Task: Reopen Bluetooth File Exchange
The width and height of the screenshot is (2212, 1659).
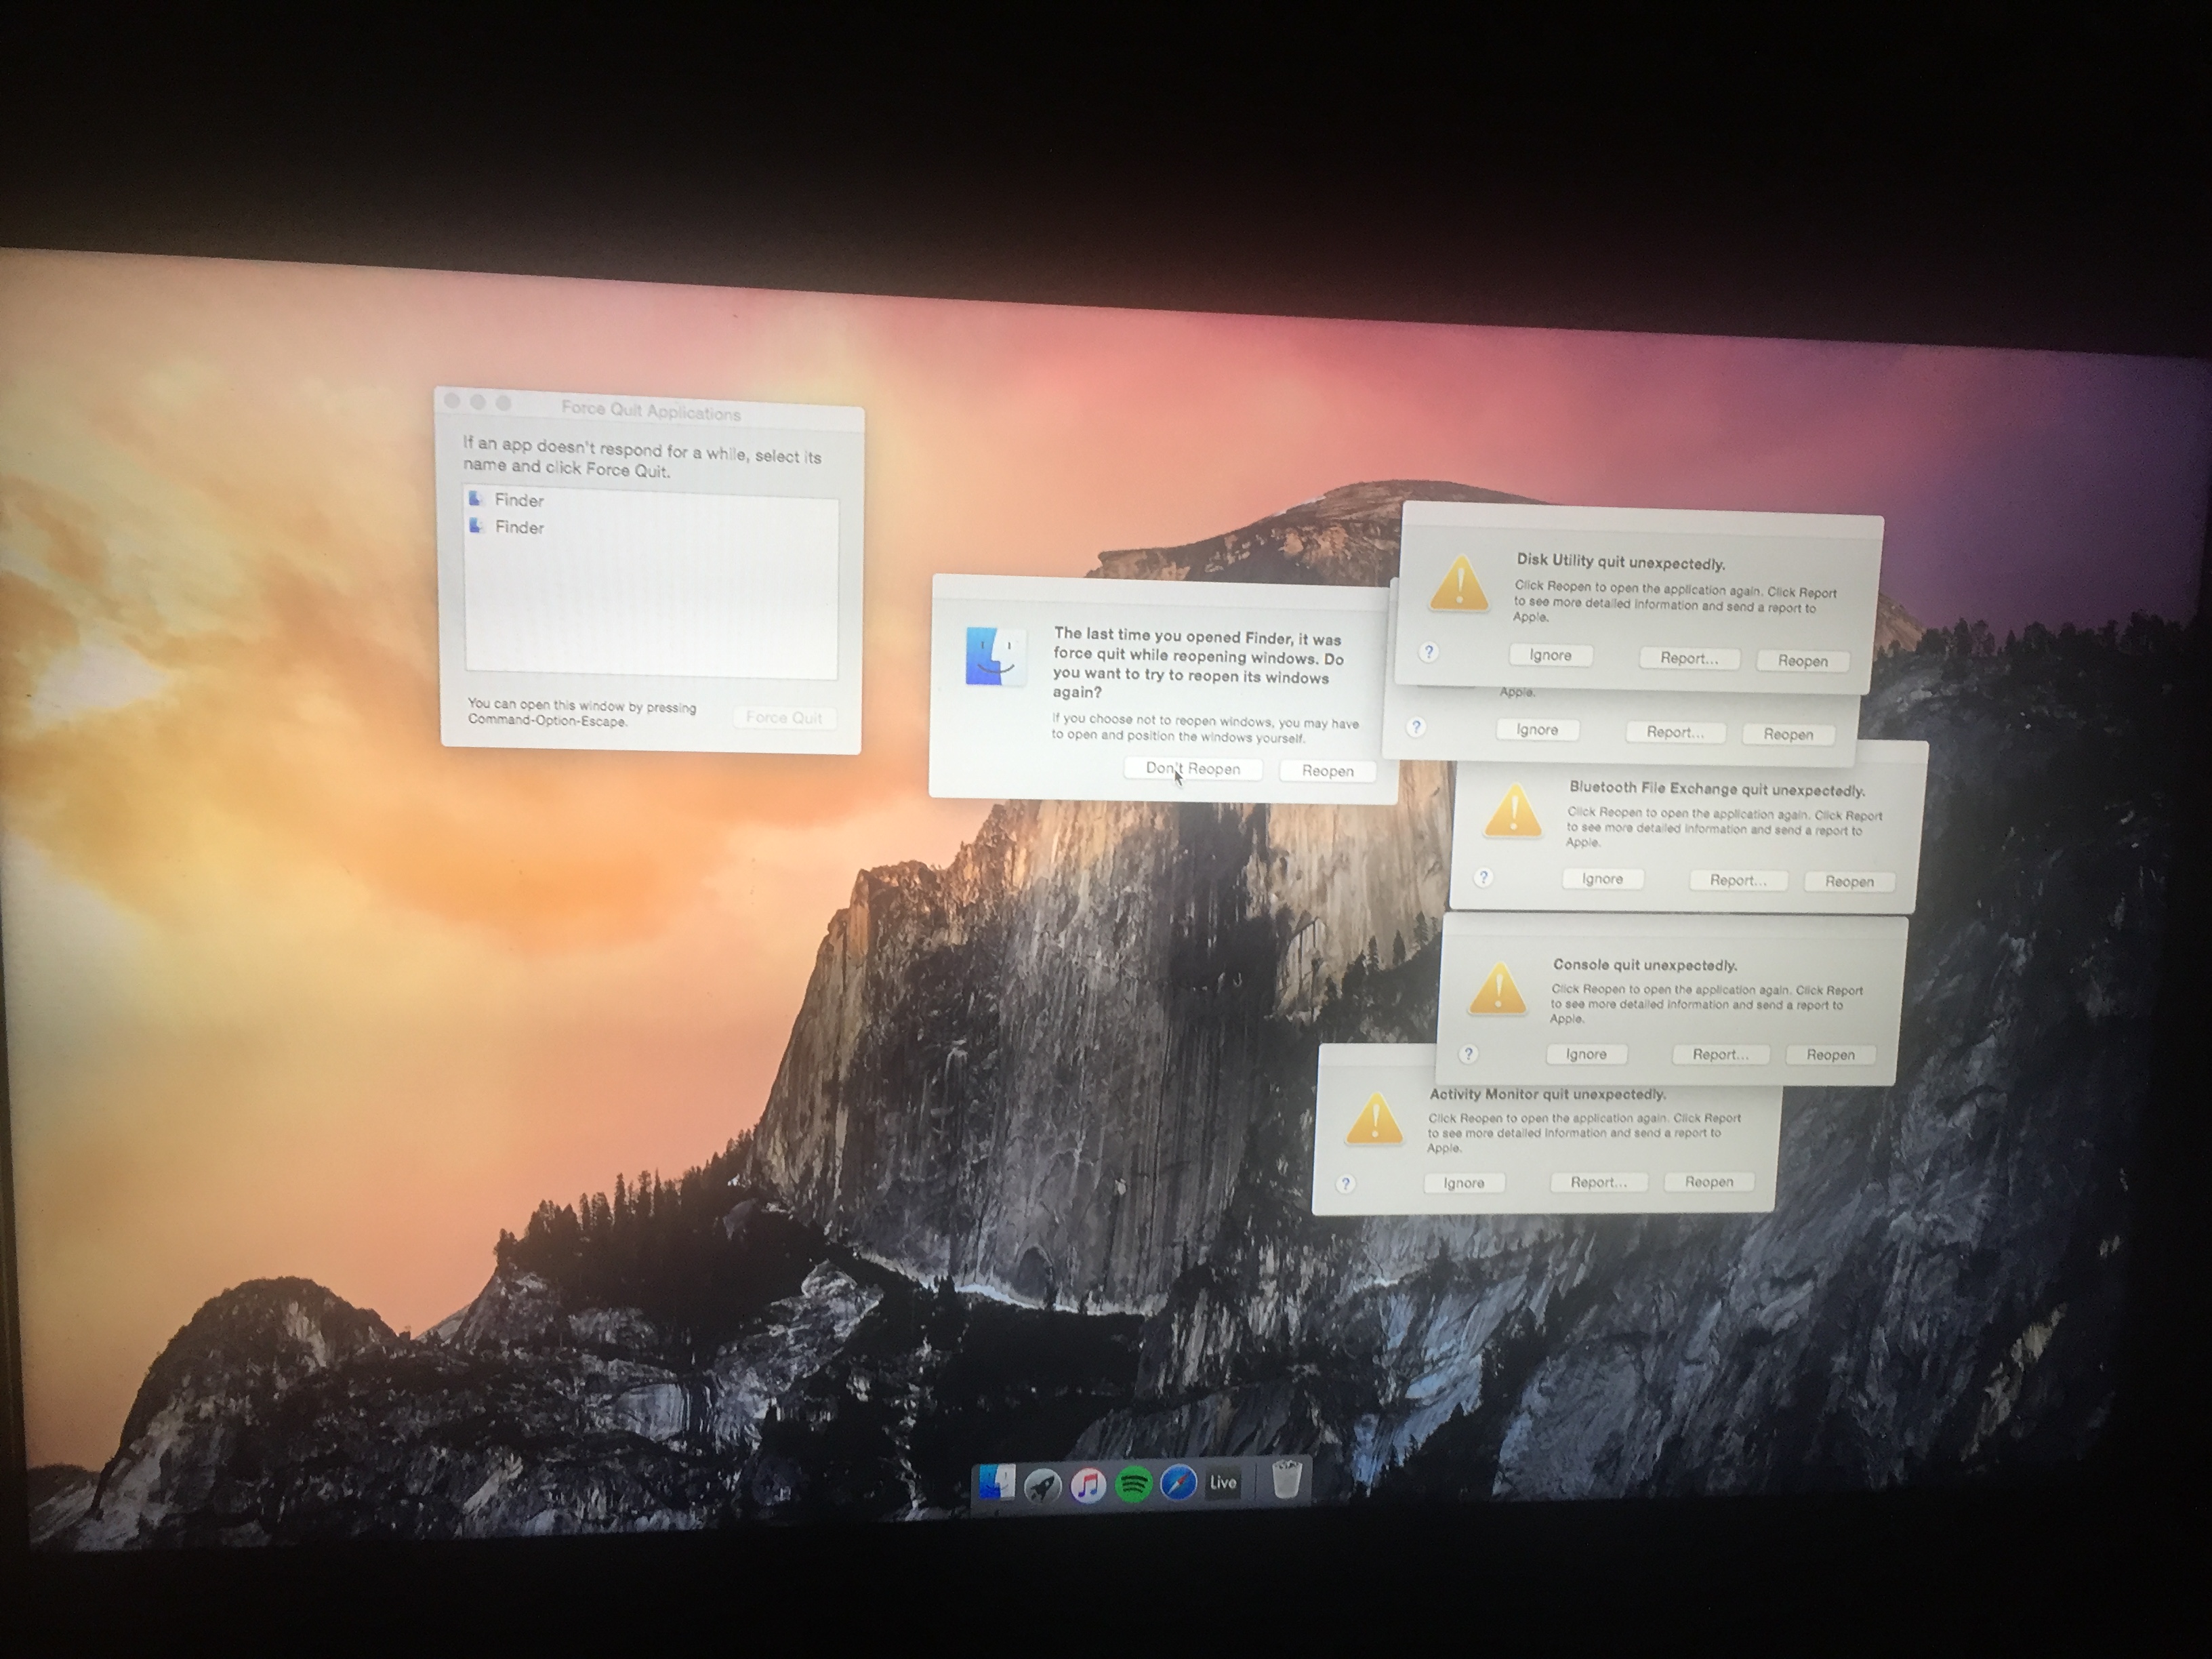Action: coord(1849,881)
